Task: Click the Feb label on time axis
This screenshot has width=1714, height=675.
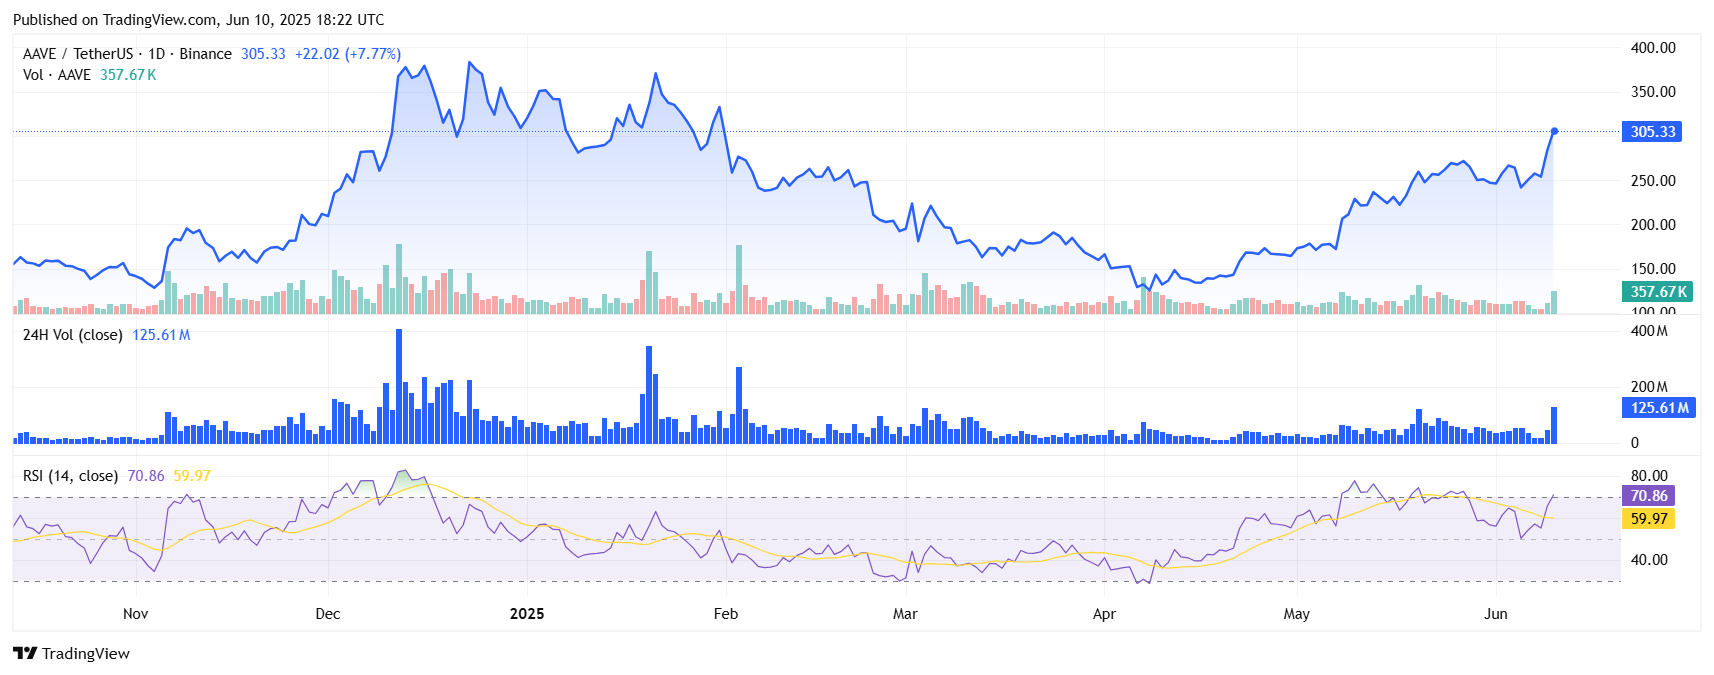Action: point(725,614)
